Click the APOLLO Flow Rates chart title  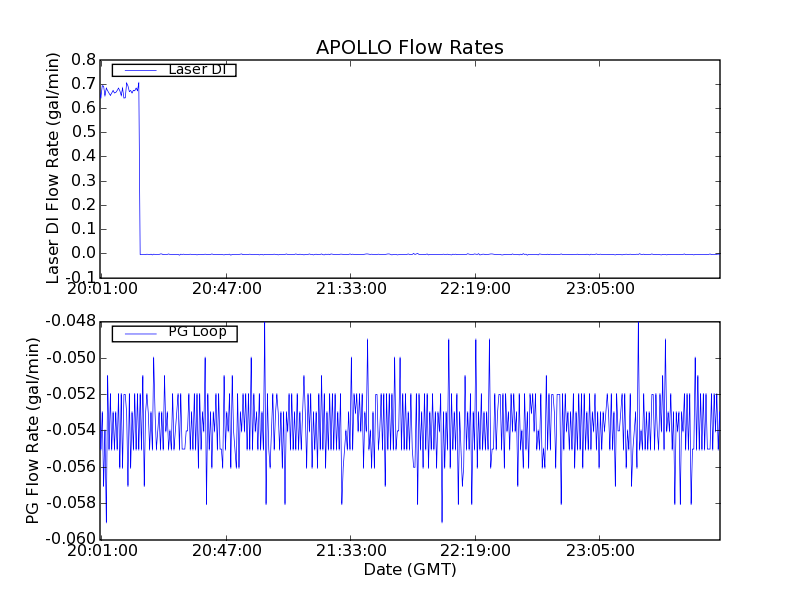(409, 48)
